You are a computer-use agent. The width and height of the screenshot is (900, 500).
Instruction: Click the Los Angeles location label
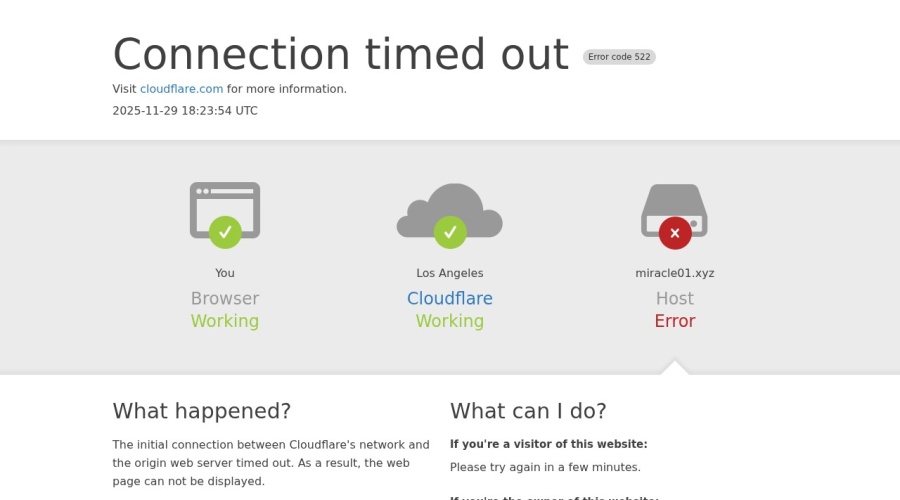pyautogui.click(x=450, y=273)
